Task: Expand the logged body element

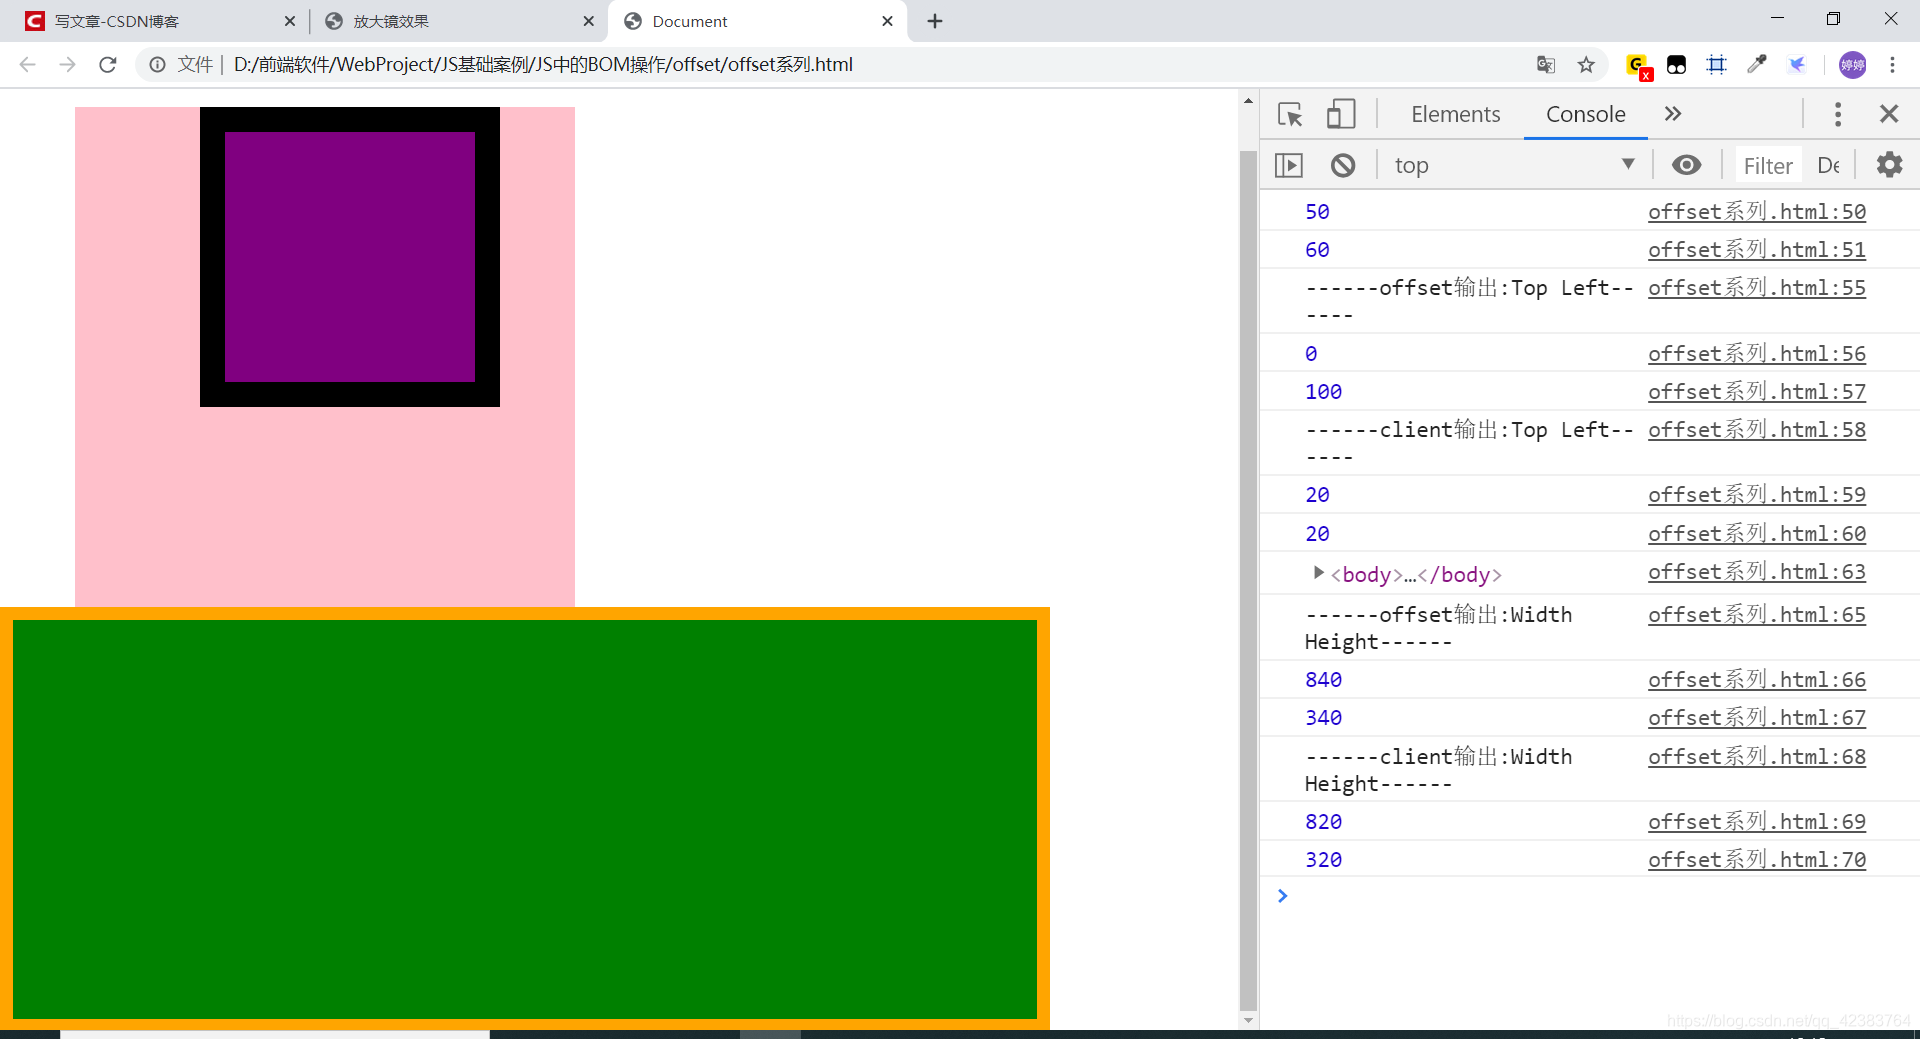Action: pos(1317,573)
